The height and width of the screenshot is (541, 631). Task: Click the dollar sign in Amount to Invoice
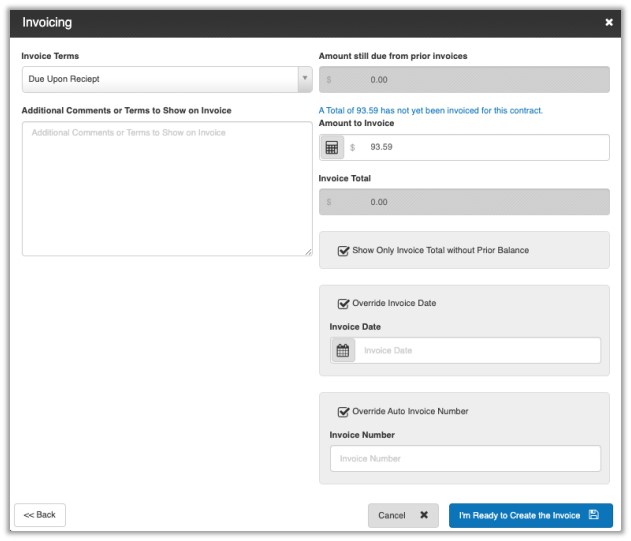[x=352, y=147]
